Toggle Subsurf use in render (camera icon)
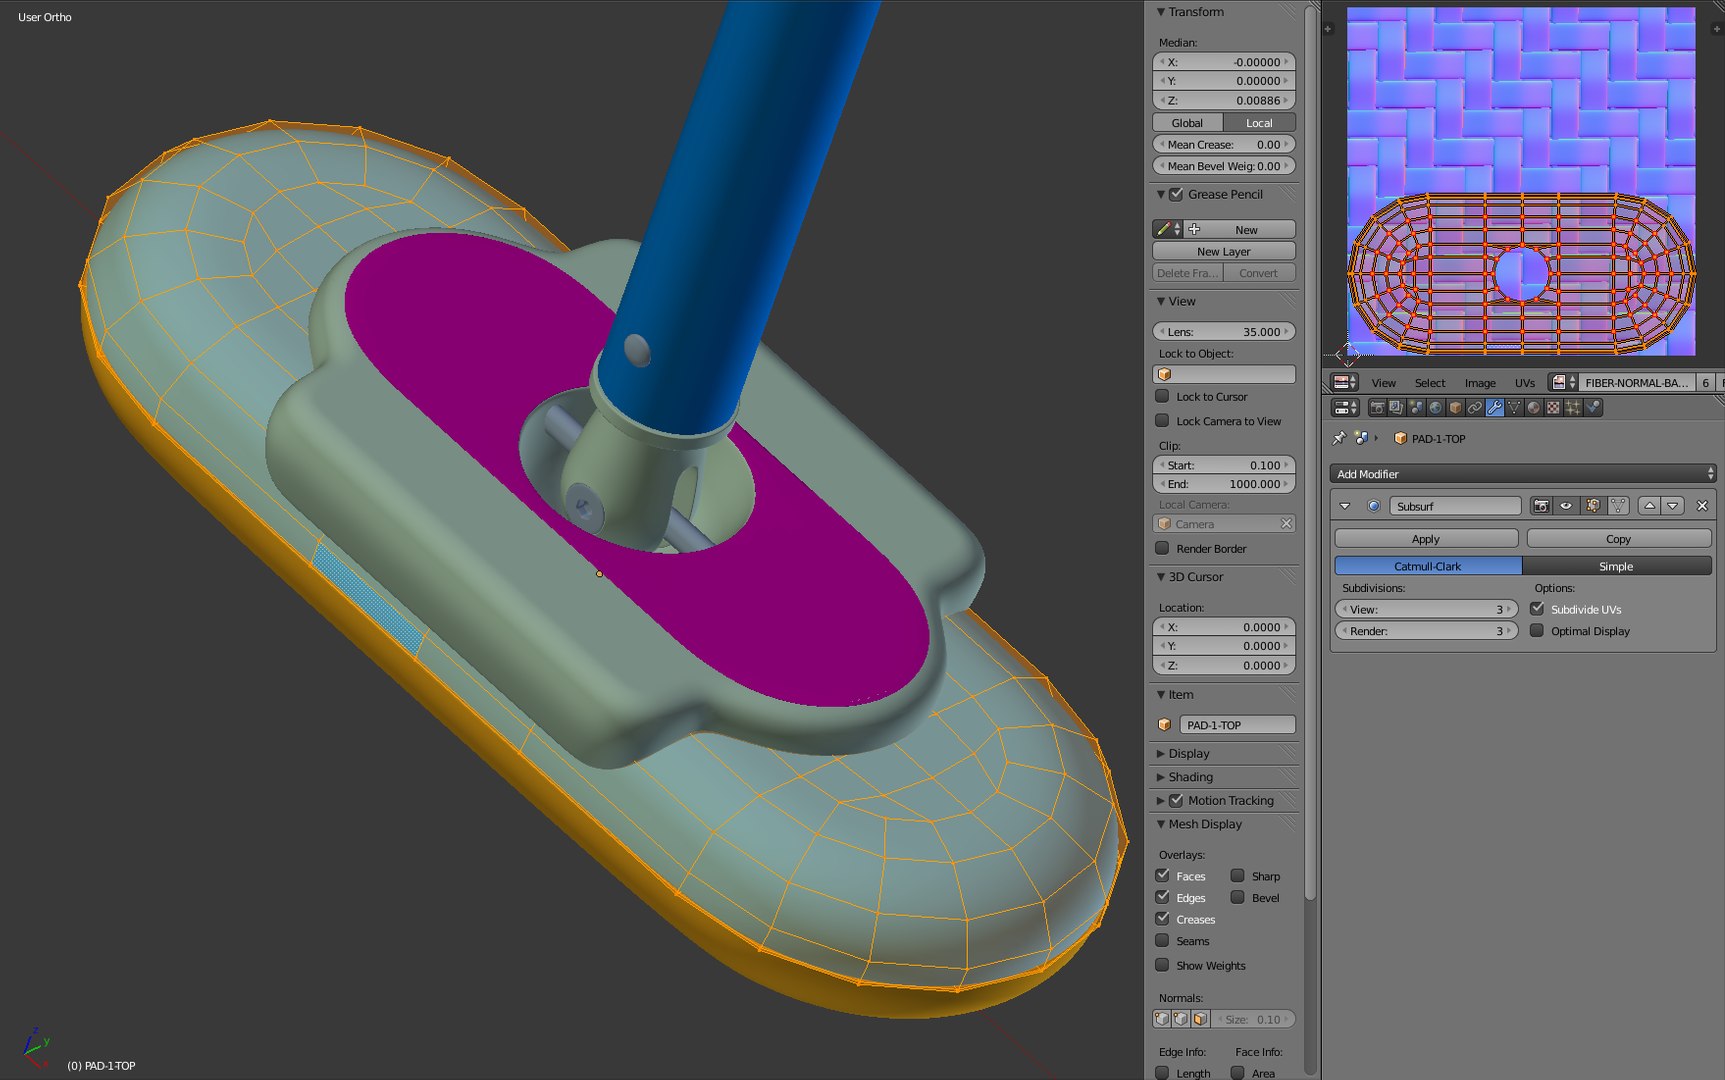Viewport: 1725px width, 1080px height. click(1541, 506)
